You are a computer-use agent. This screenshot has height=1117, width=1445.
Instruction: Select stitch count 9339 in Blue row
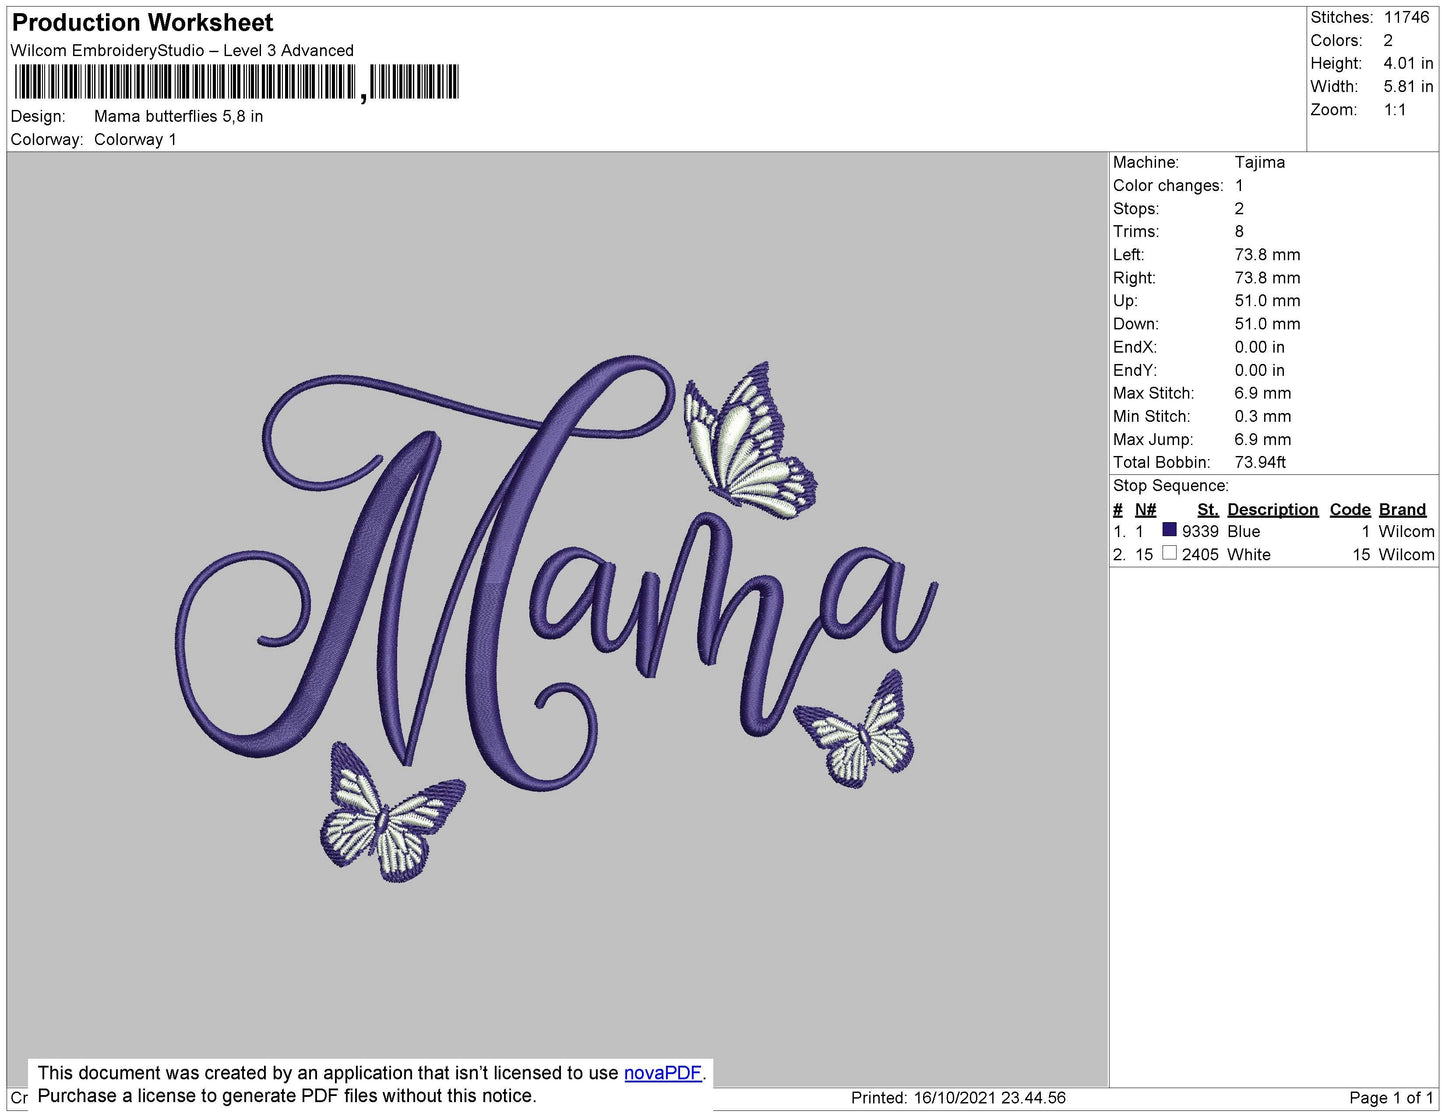1200,531
